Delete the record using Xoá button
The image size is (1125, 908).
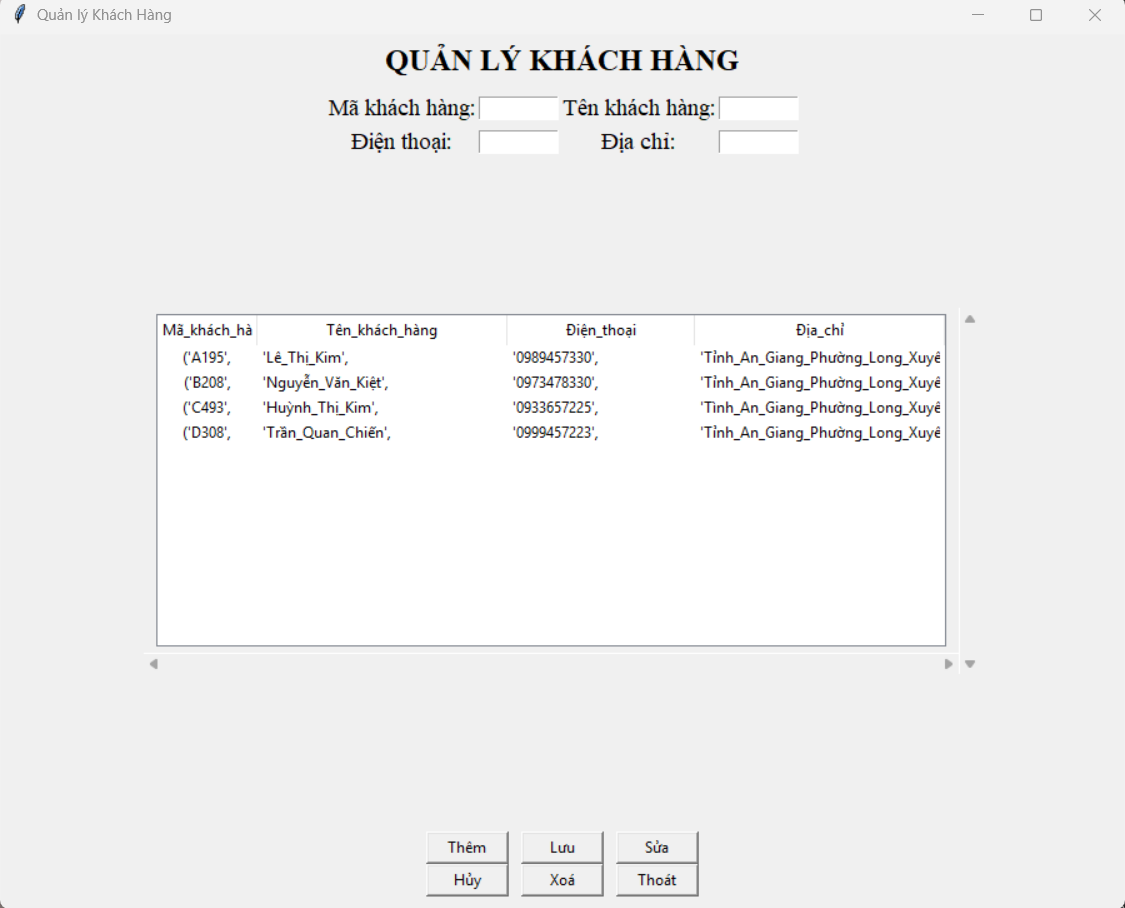tap(562, 880)
